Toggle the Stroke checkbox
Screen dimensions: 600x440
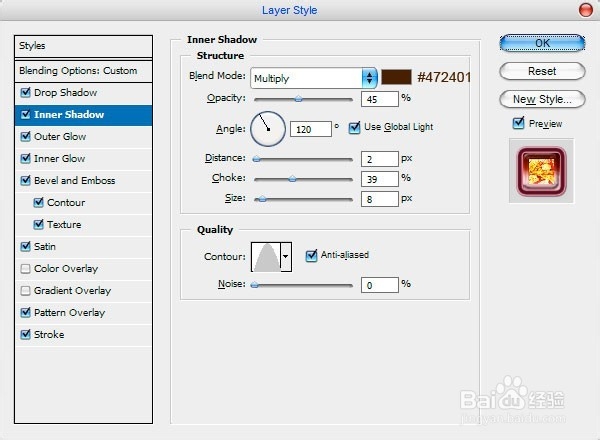click(26, 334)
